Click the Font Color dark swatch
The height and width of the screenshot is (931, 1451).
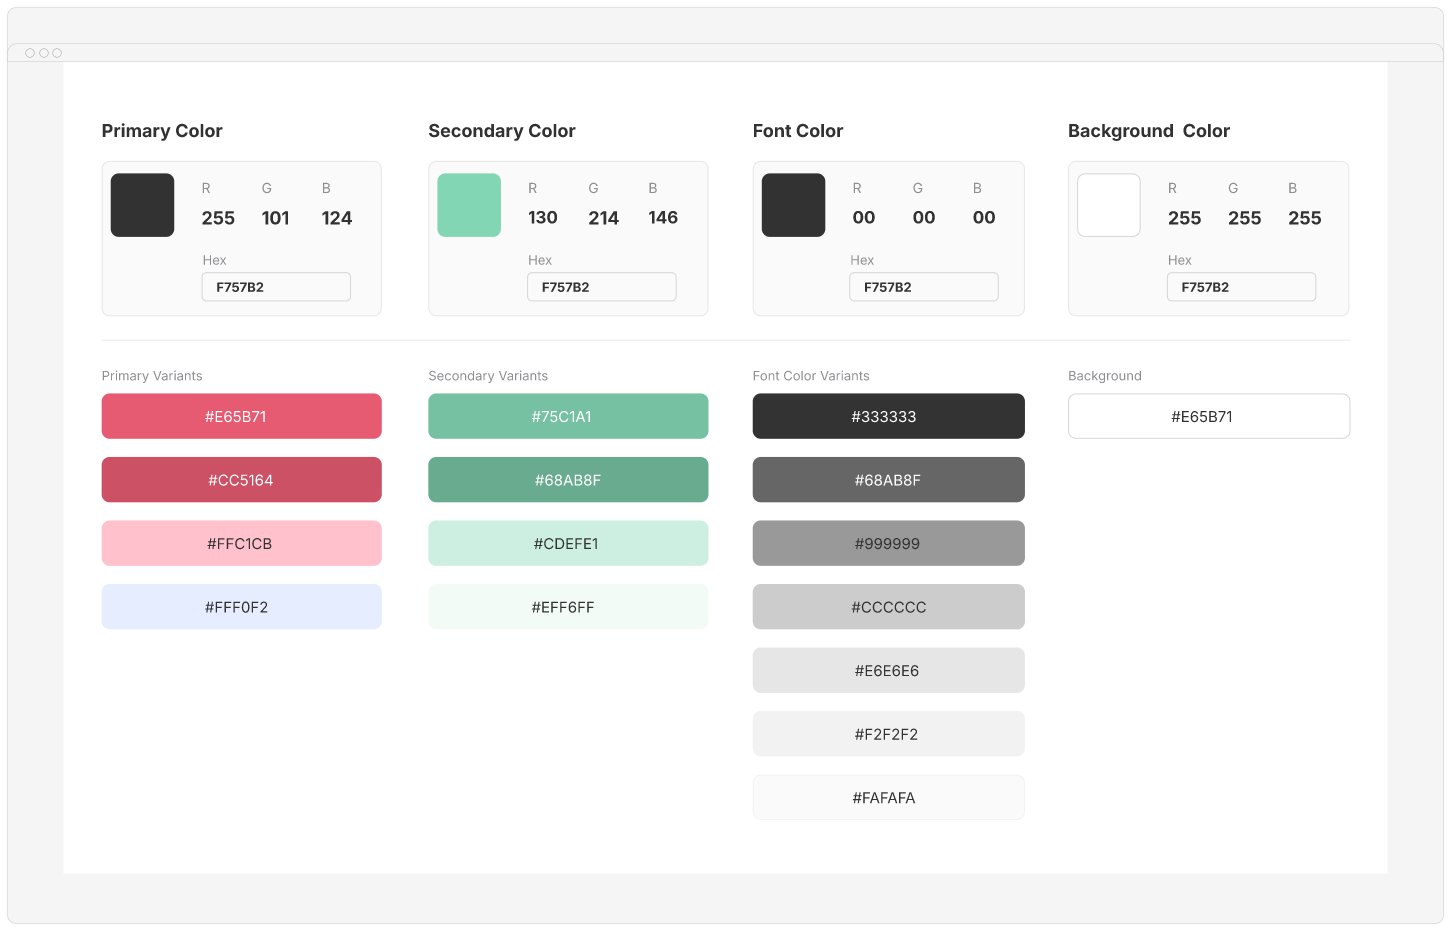793,205
